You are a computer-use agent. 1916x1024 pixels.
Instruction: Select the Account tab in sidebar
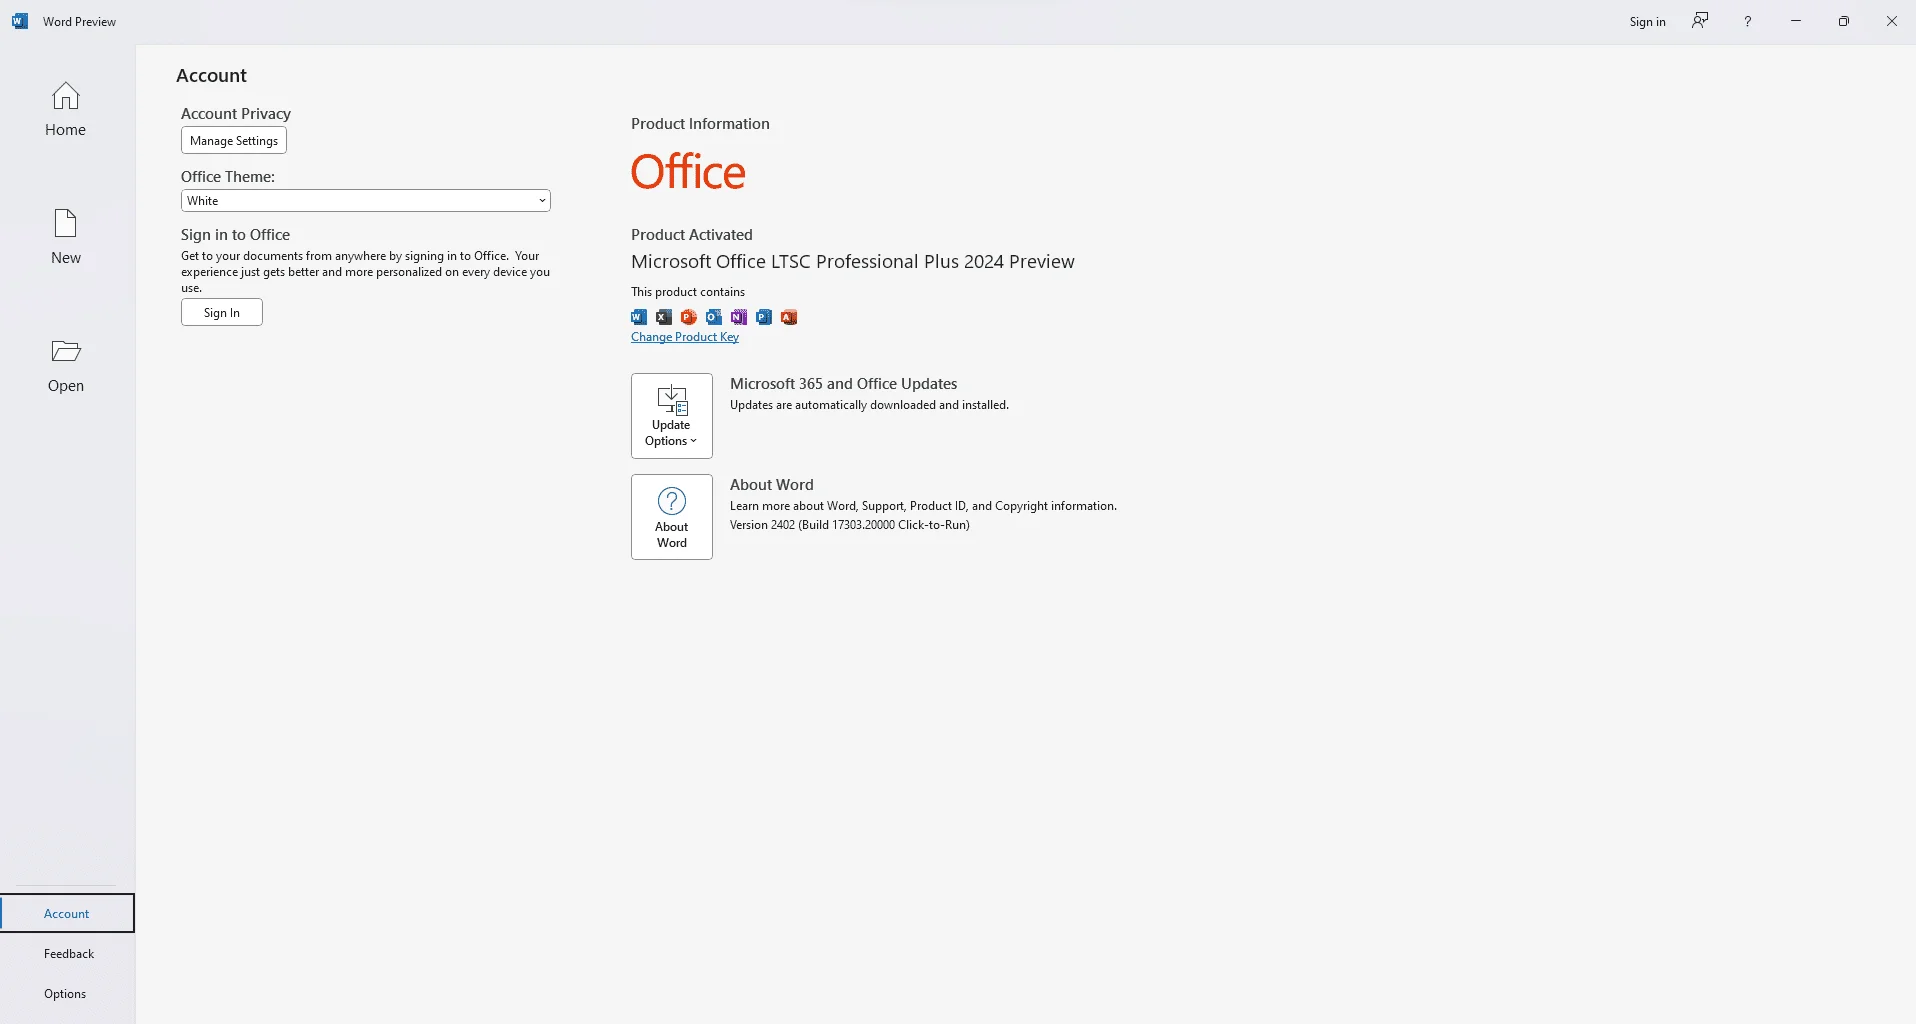tap(67, 913)
